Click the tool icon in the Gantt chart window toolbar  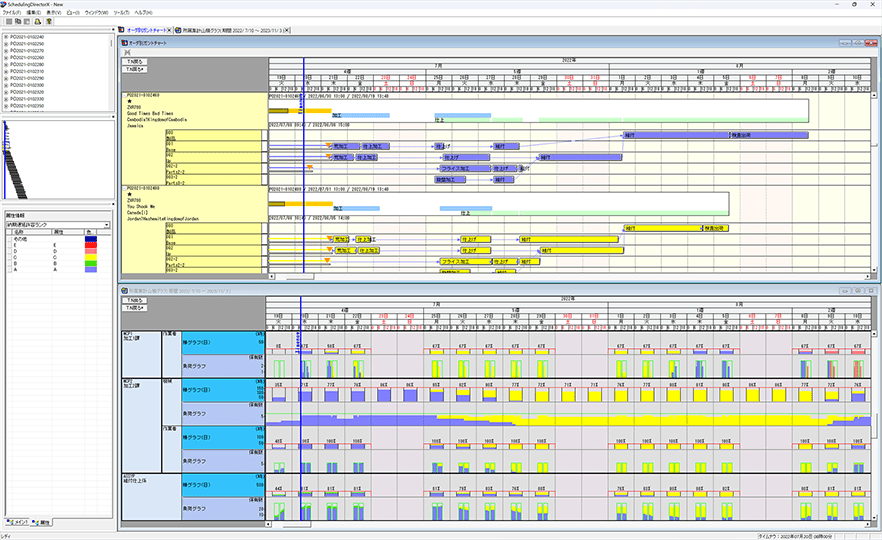(128, 52)
